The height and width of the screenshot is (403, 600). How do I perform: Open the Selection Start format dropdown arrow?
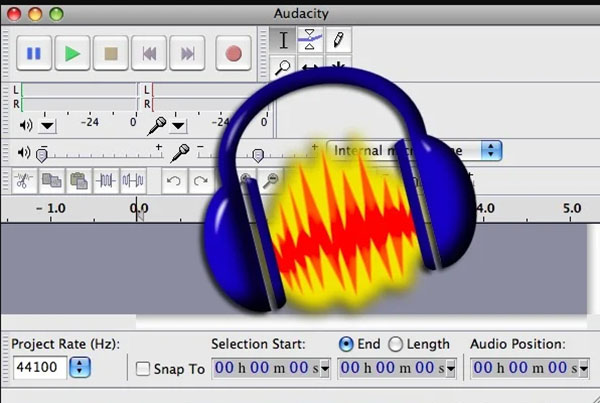pyautogui.click(x=325, y=369)
